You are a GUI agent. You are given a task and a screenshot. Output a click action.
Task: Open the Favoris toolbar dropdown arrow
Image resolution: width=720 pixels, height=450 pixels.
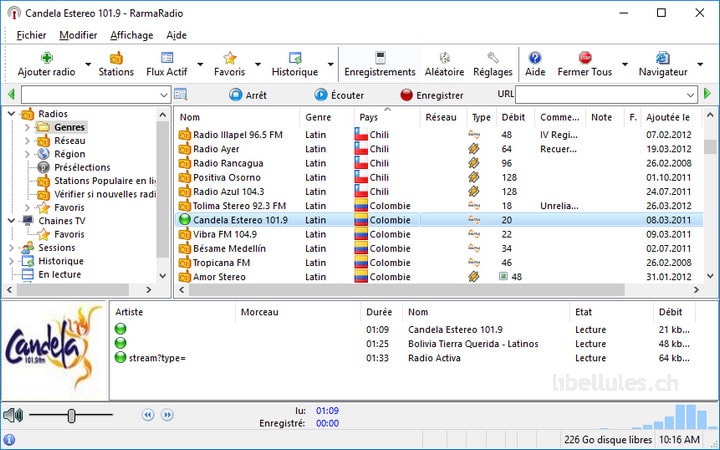(x=258, y=64)
